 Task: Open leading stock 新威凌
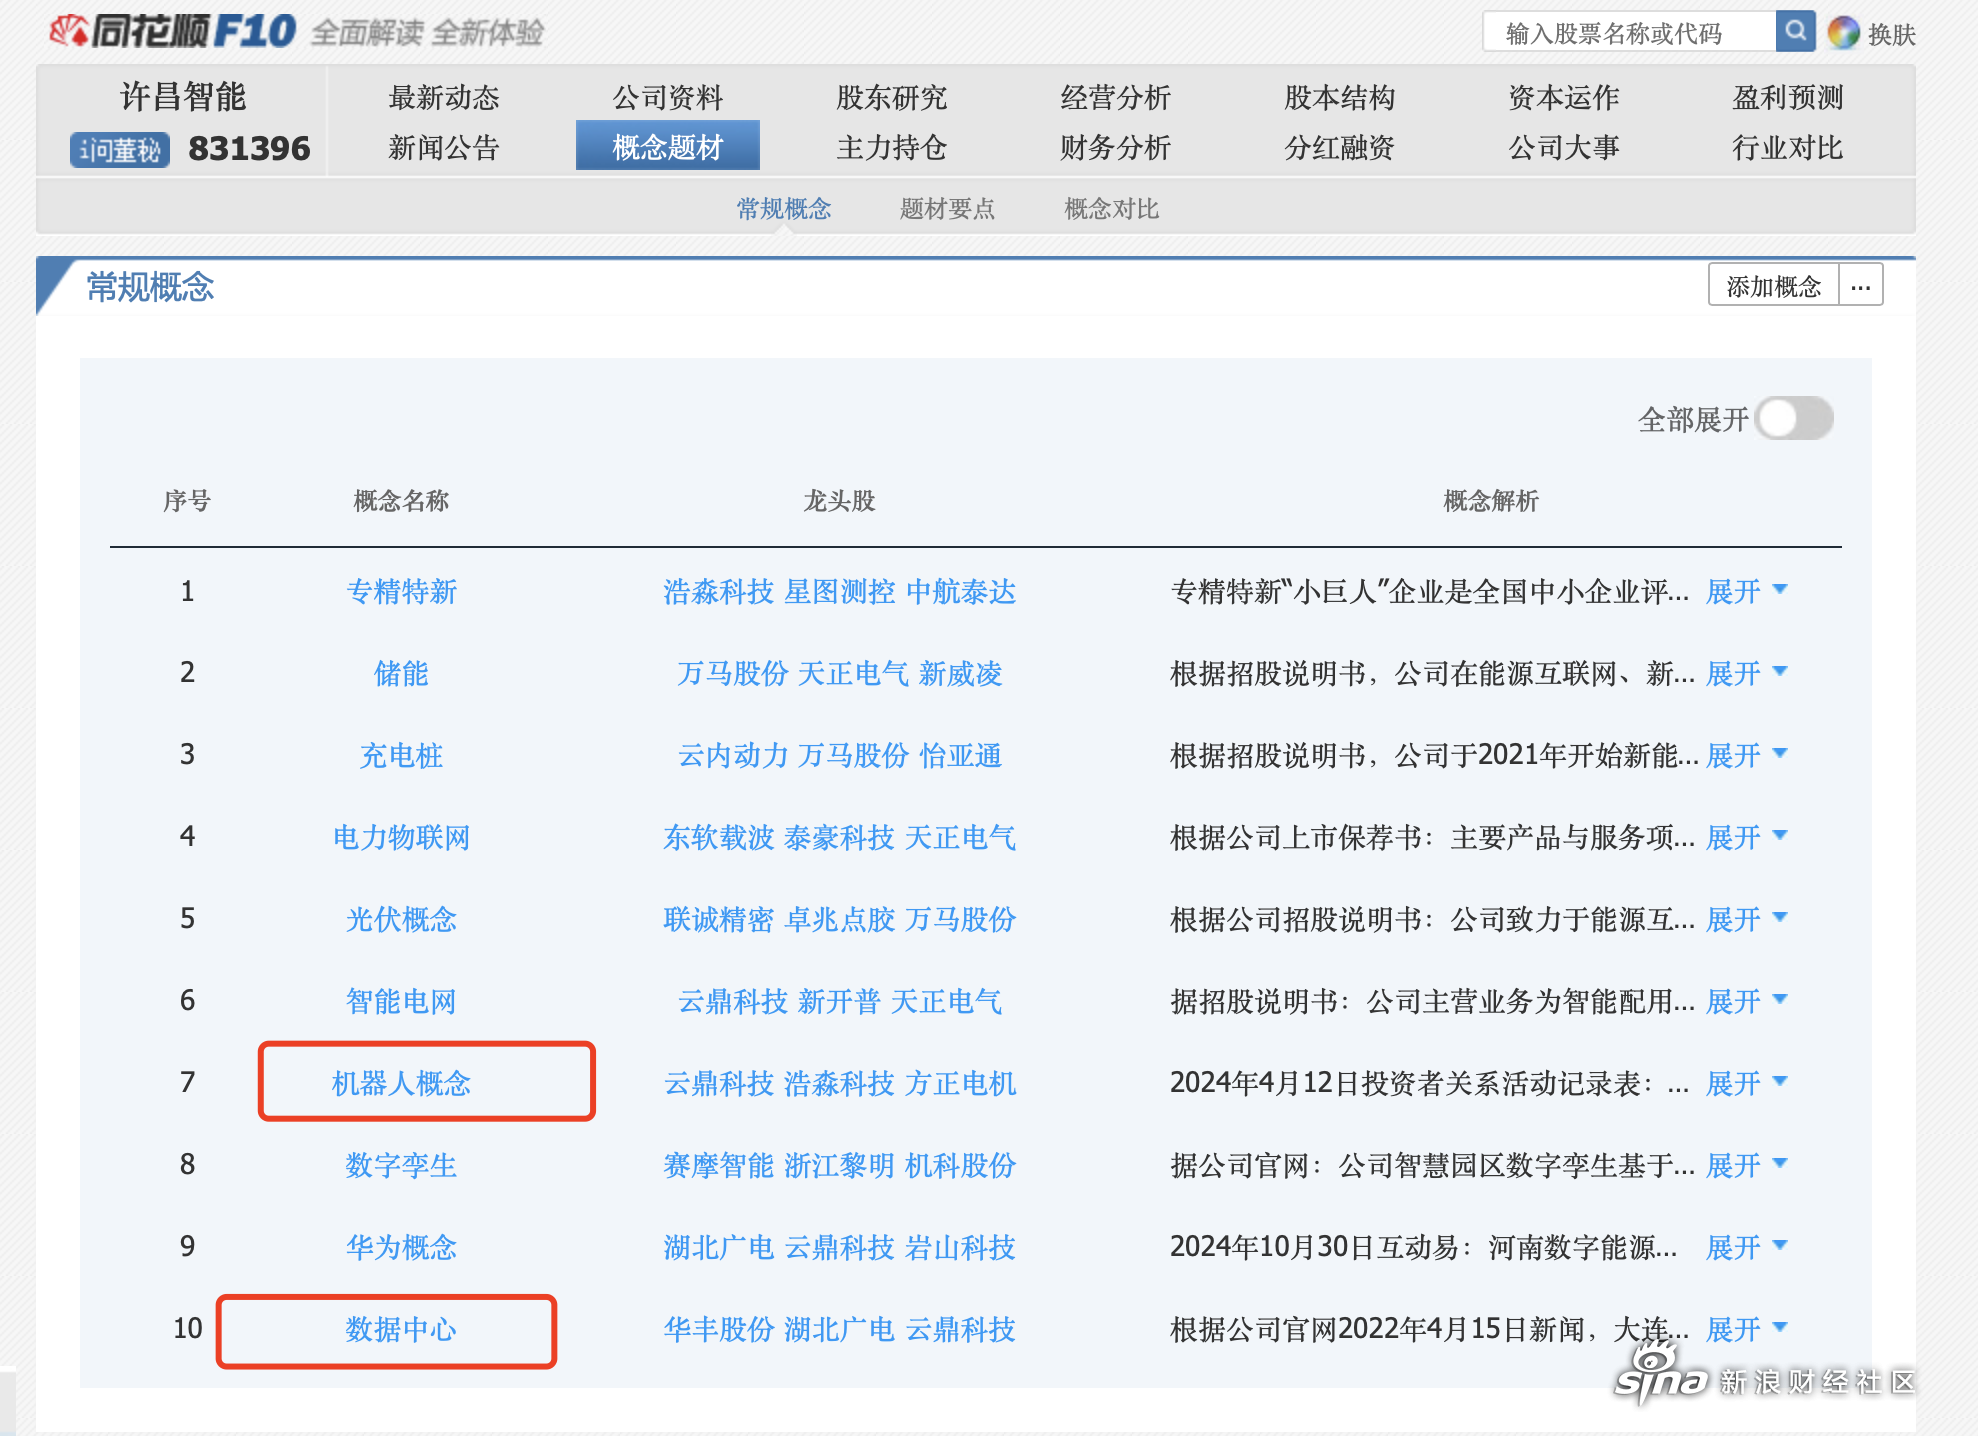[961, 674]
